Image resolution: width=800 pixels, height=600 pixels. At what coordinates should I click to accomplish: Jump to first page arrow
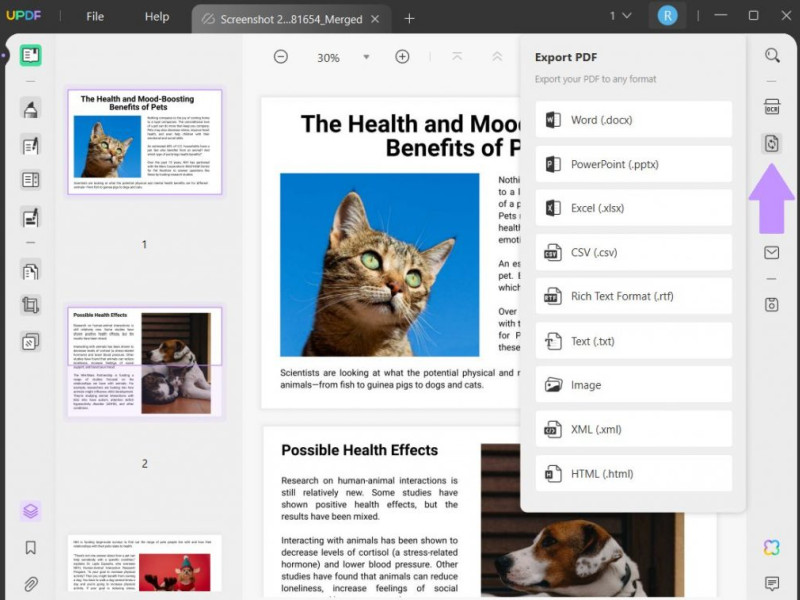[457, 57]
